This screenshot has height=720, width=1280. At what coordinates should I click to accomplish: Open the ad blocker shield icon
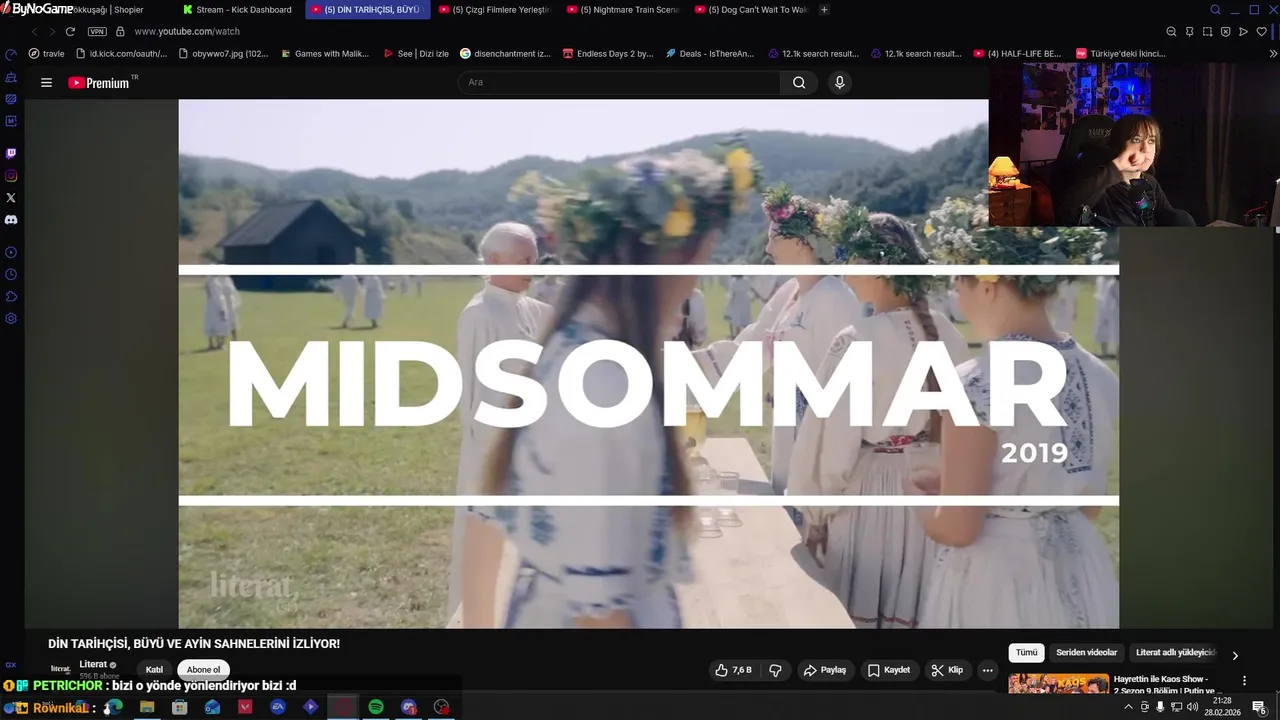coord(1225,32)
